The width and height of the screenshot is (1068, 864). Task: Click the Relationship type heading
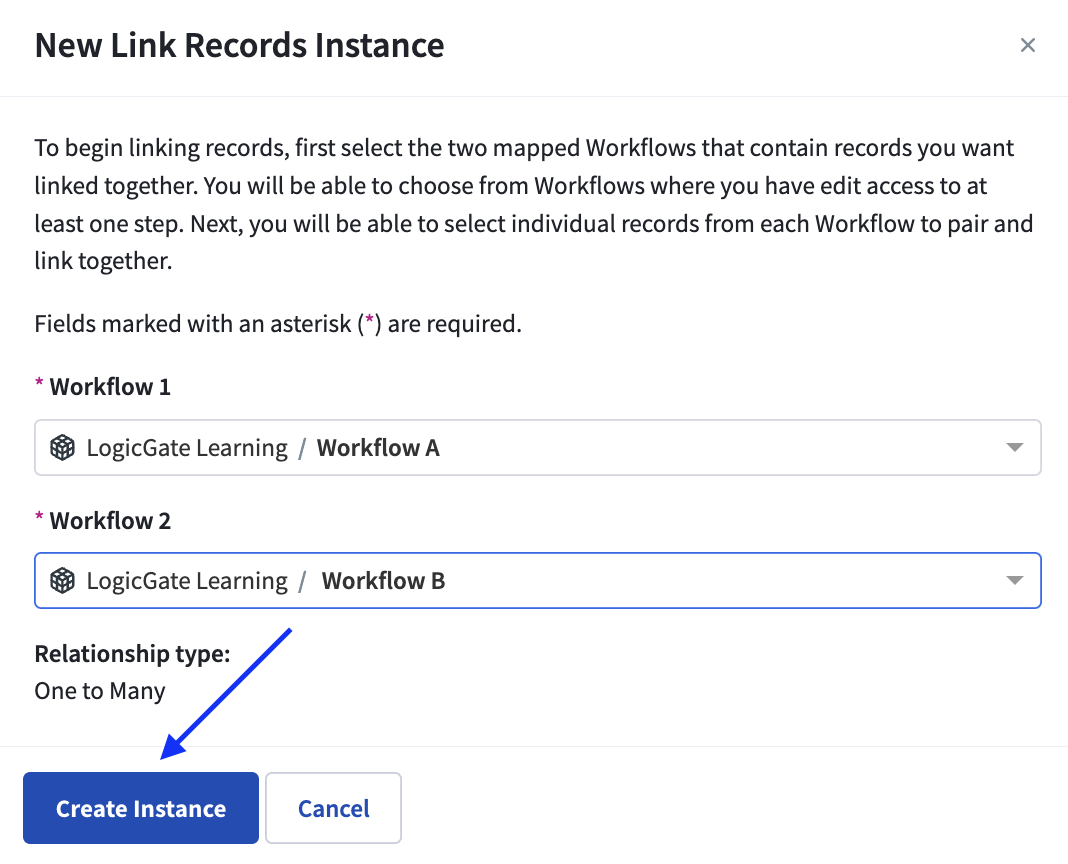132,653
